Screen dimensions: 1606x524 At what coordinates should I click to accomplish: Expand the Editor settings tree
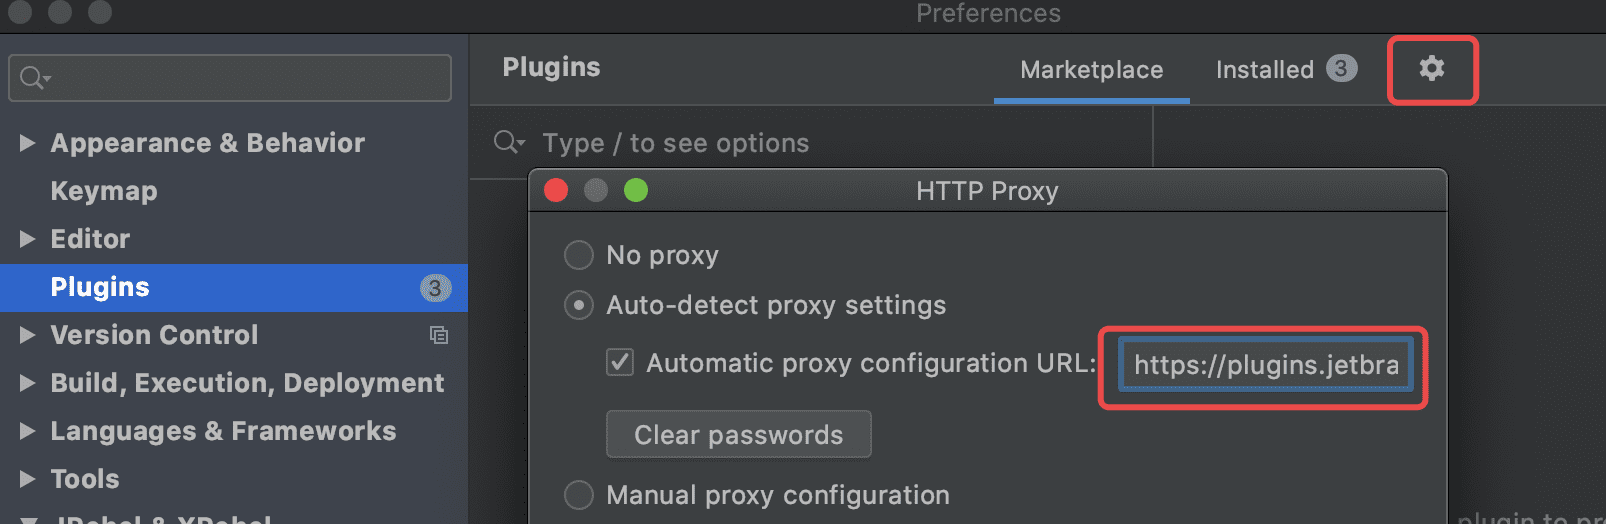(27, 239)
